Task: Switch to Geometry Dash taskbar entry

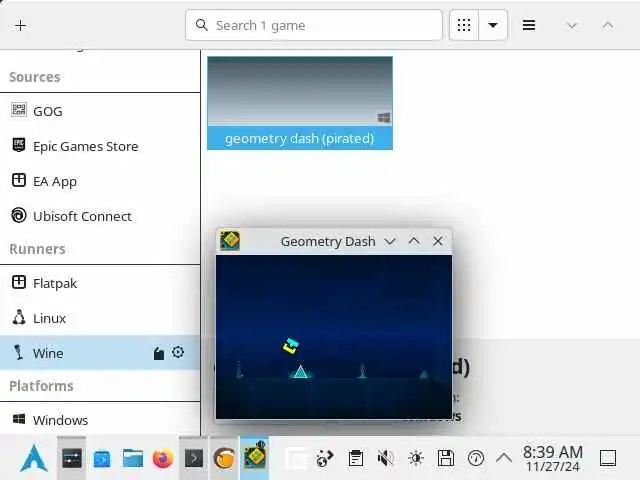Action: 254,456
